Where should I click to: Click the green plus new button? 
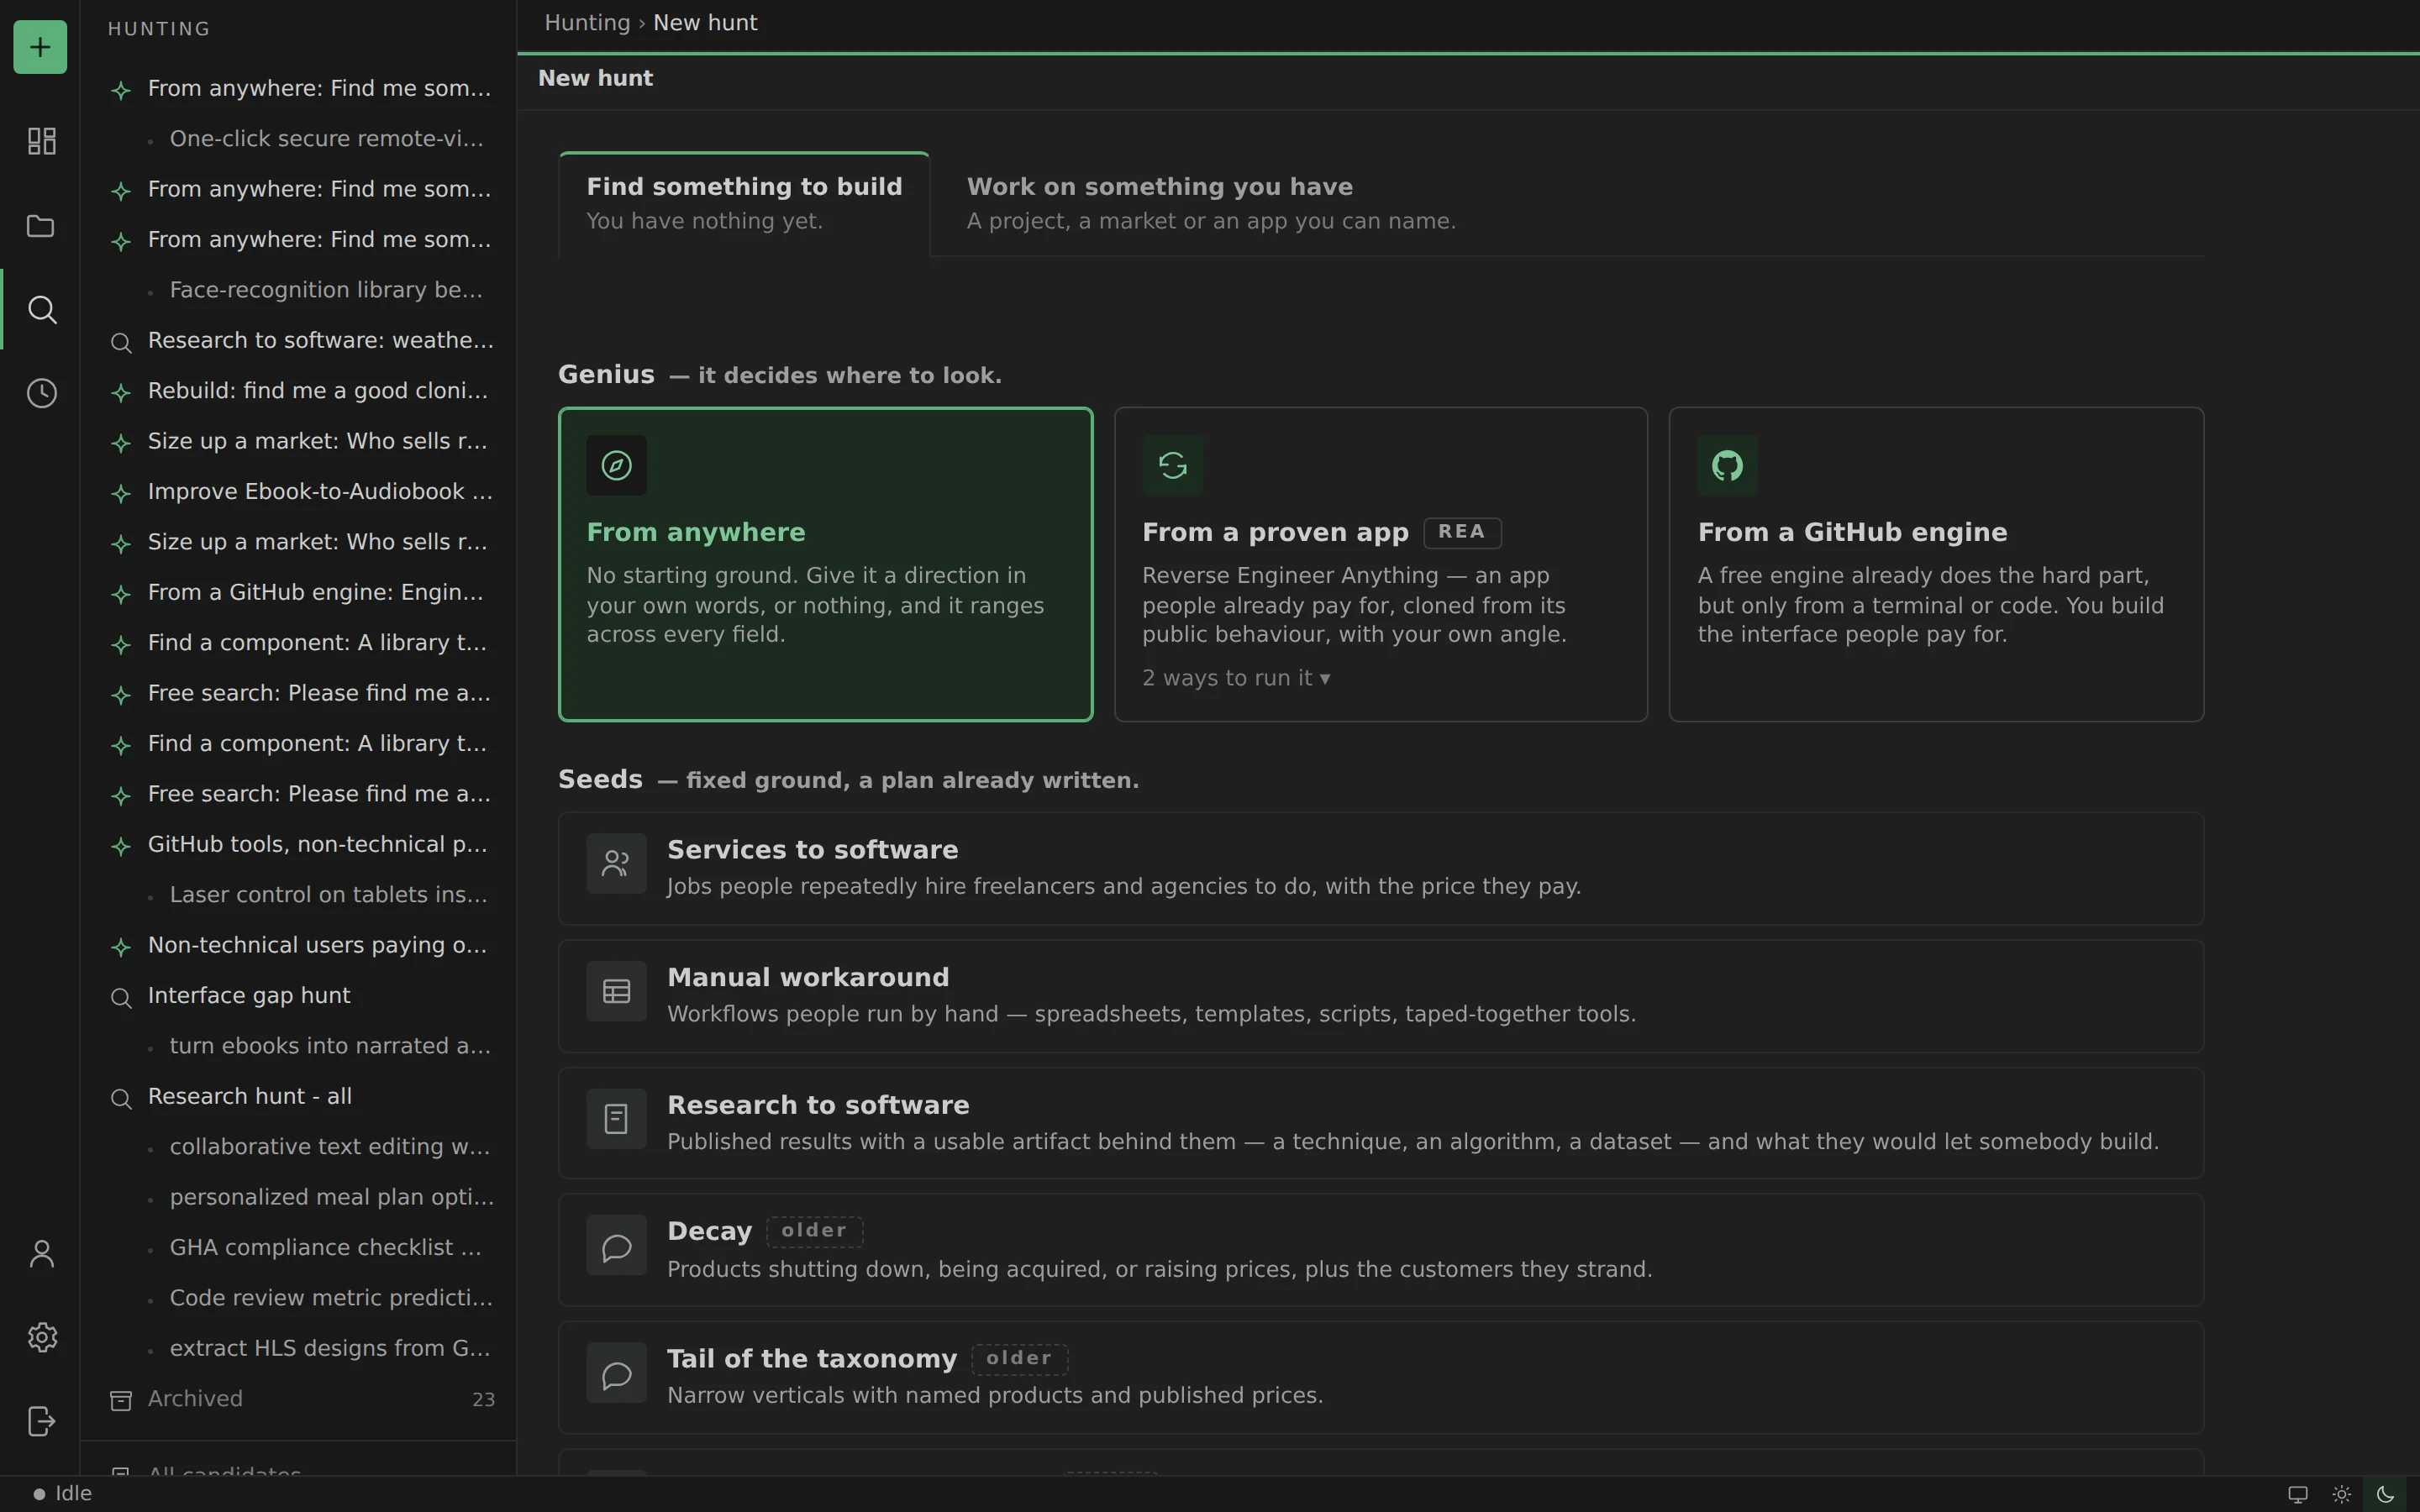tap(40, 47)
